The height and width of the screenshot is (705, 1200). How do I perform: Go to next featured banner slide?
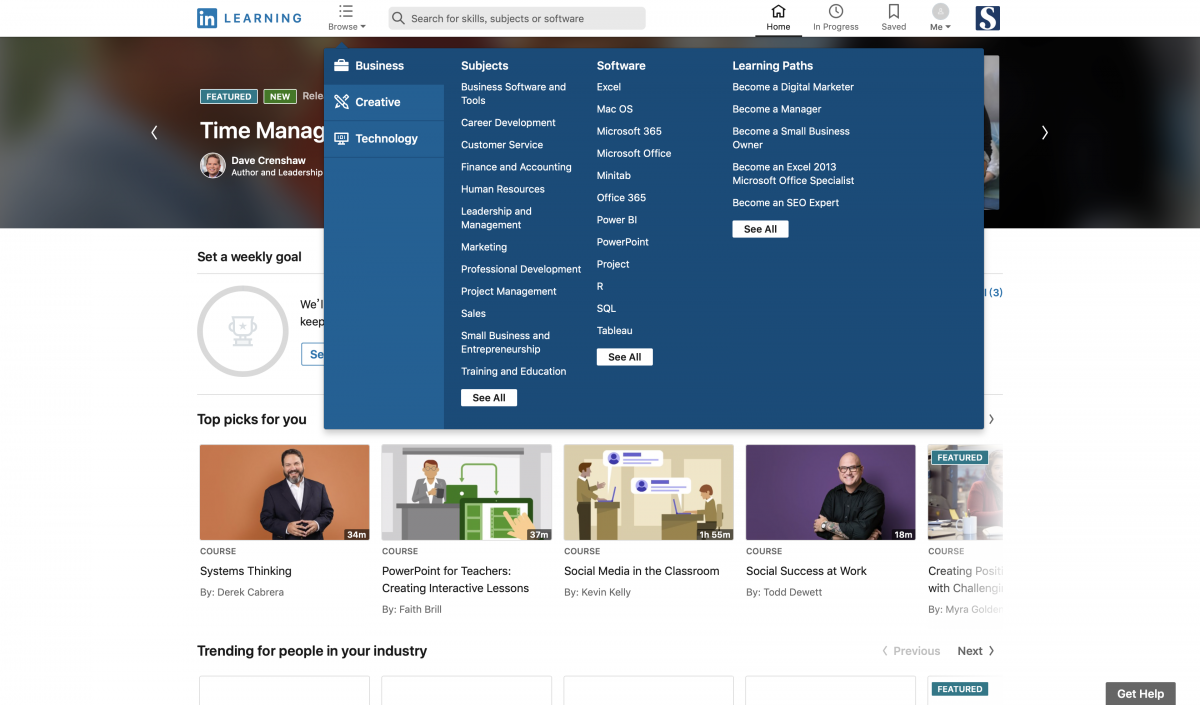[x=1044, y=132]
